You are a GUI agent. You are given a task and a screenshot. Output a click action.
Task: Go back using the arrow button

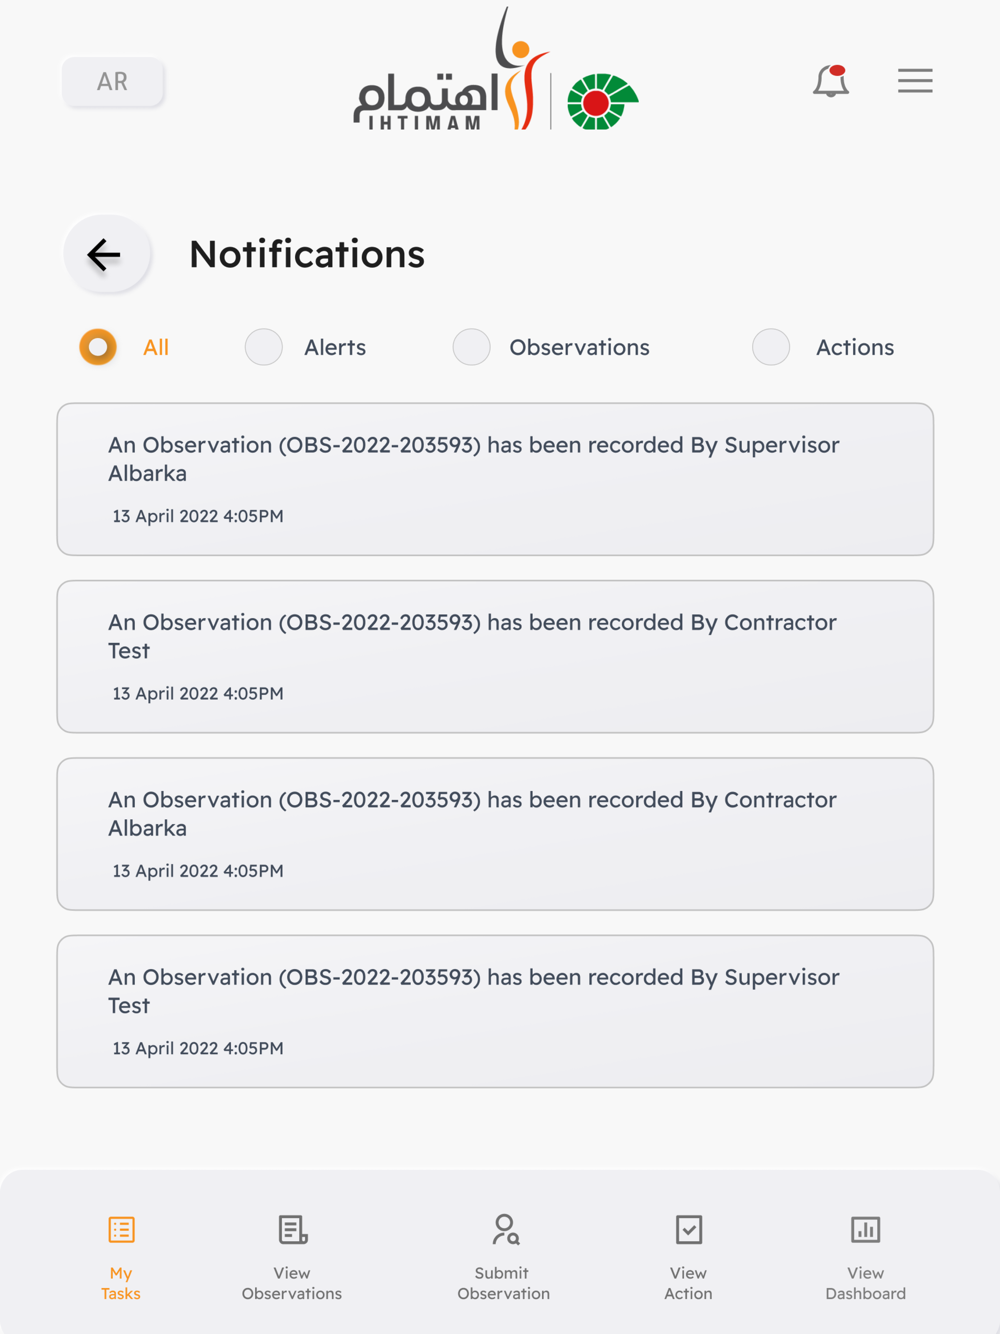106,254
